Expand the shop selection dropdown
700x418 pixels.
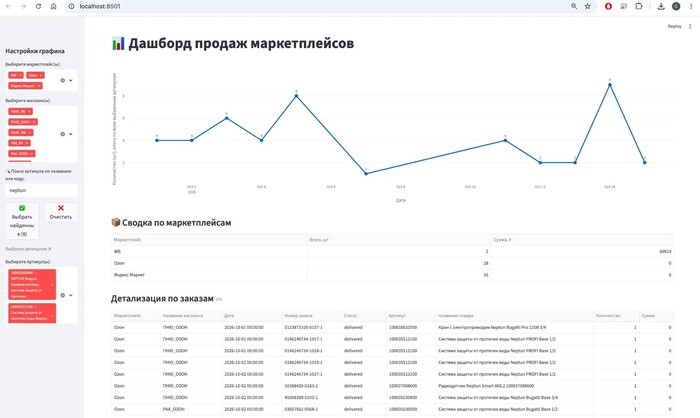71,134
